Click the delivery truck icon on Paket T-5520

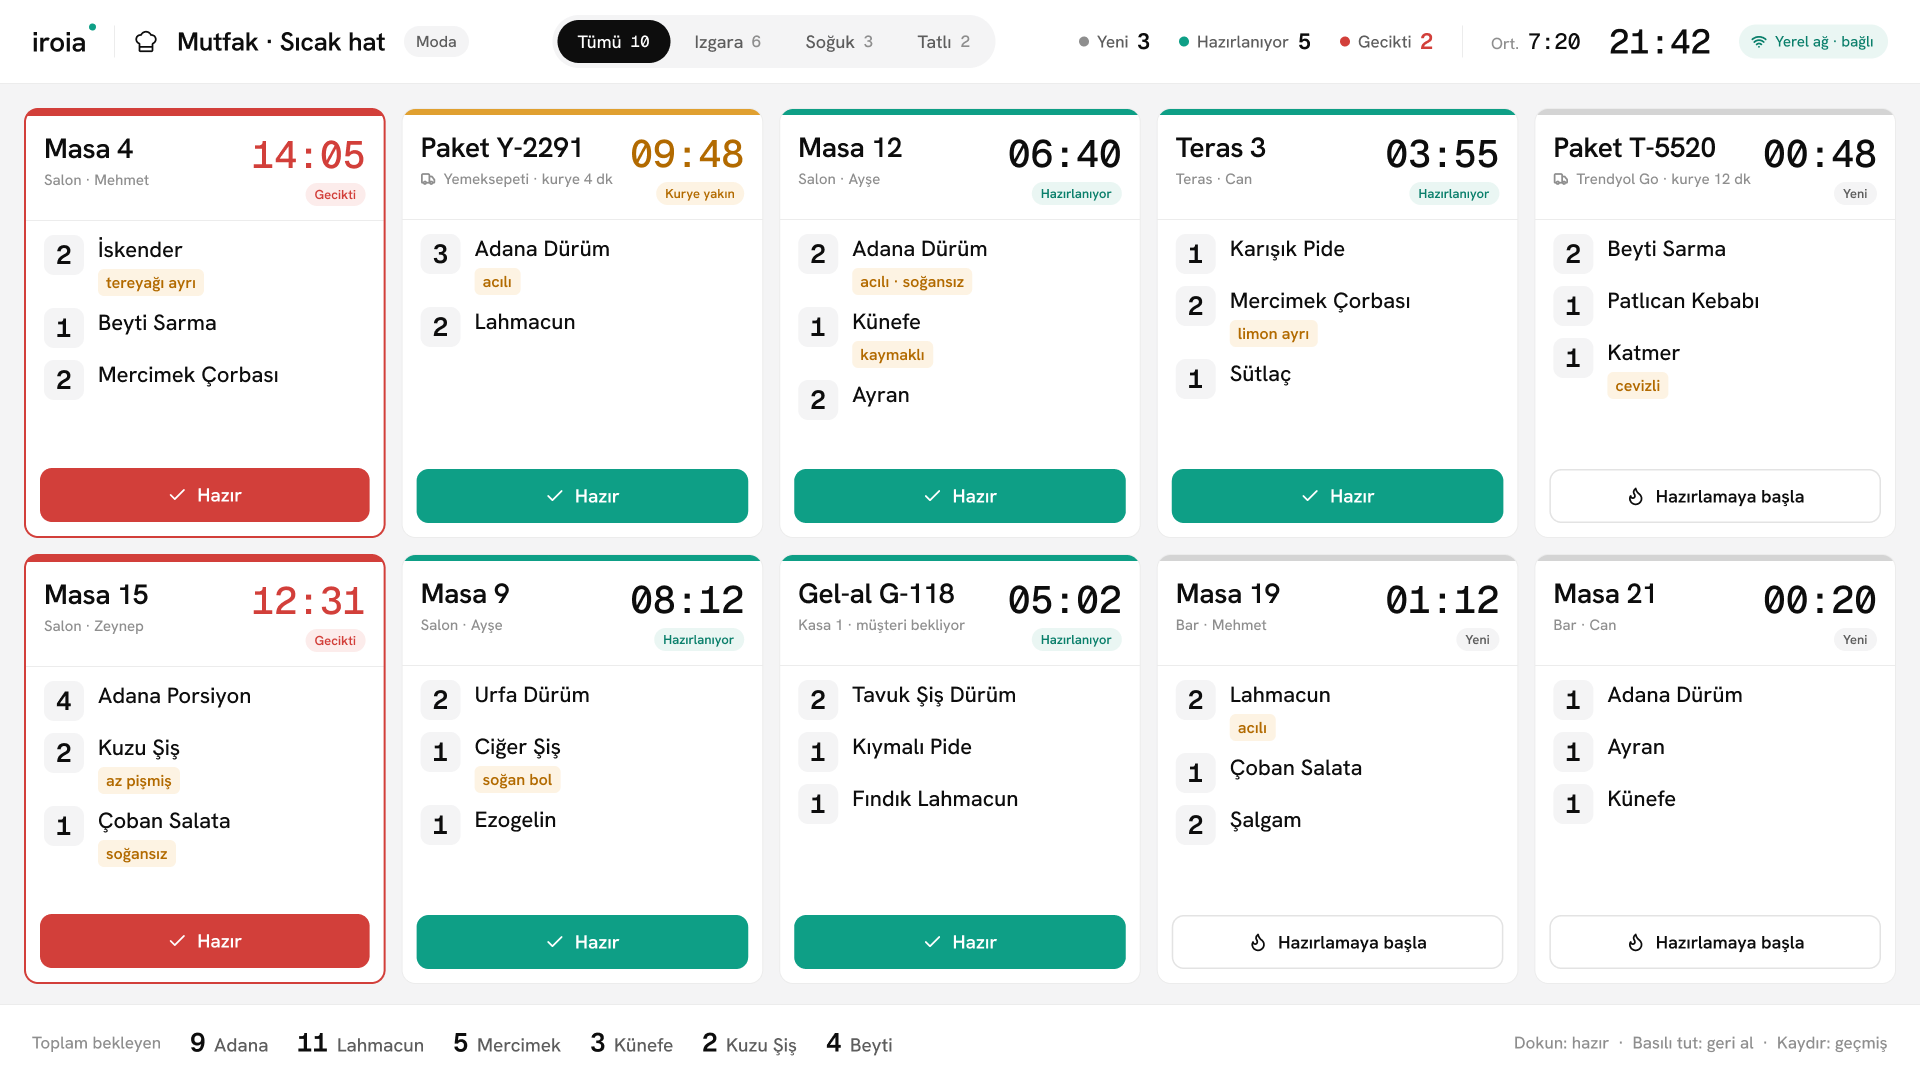coord(1561,179)
